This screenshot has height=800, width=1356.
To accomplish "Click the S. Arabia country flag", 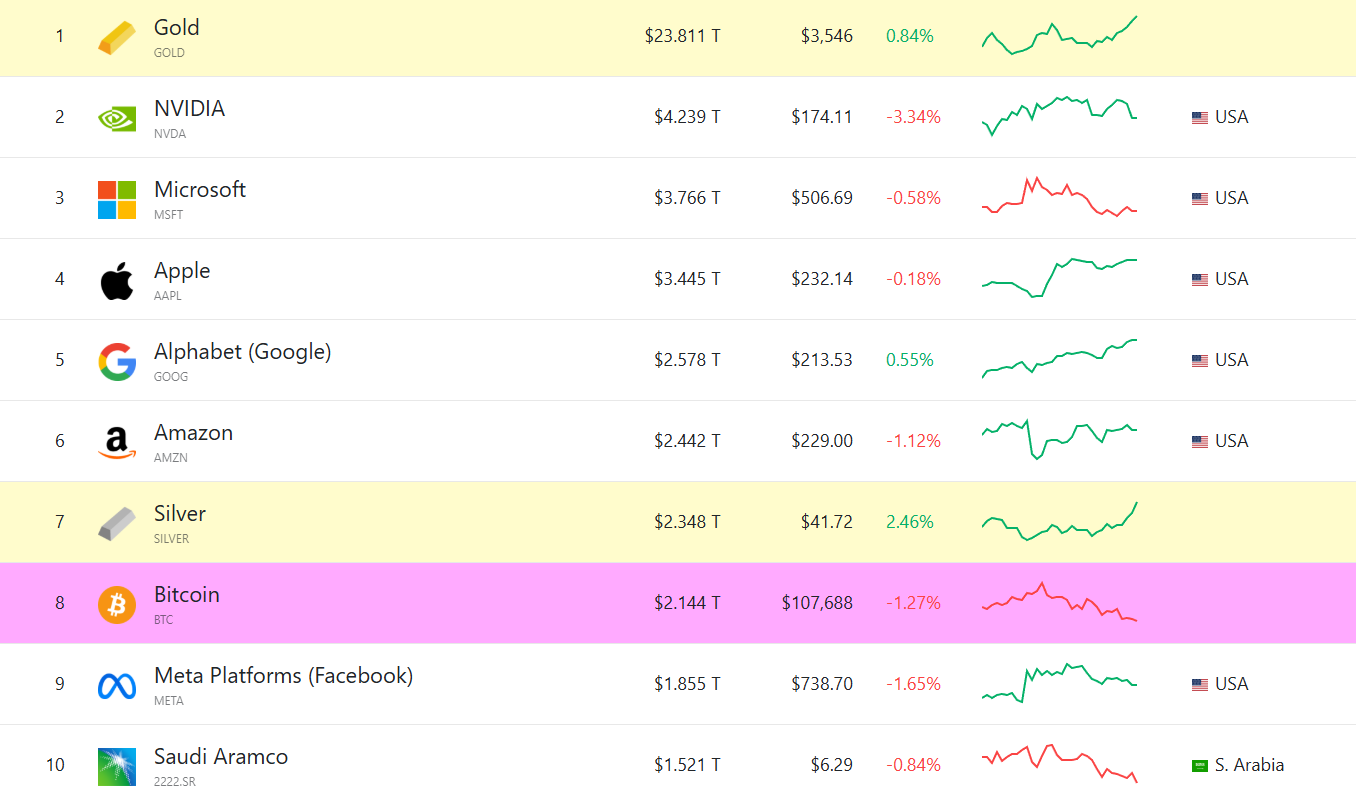I will click(1200, 766).
